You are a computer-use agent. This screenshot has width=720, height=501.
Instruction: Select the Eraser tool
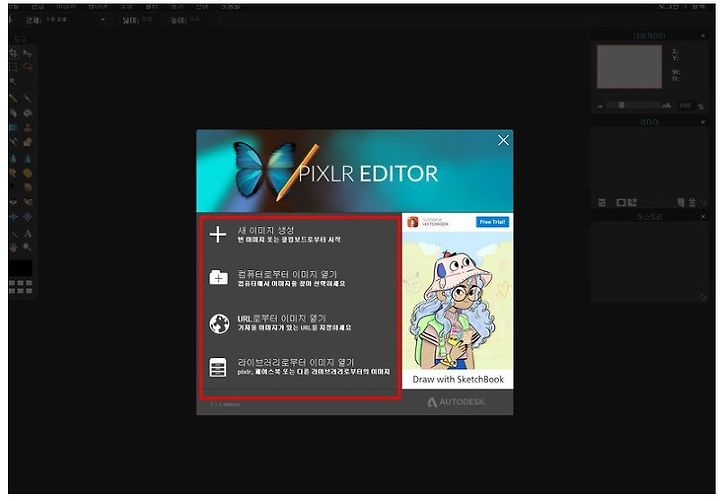point(14,113)
